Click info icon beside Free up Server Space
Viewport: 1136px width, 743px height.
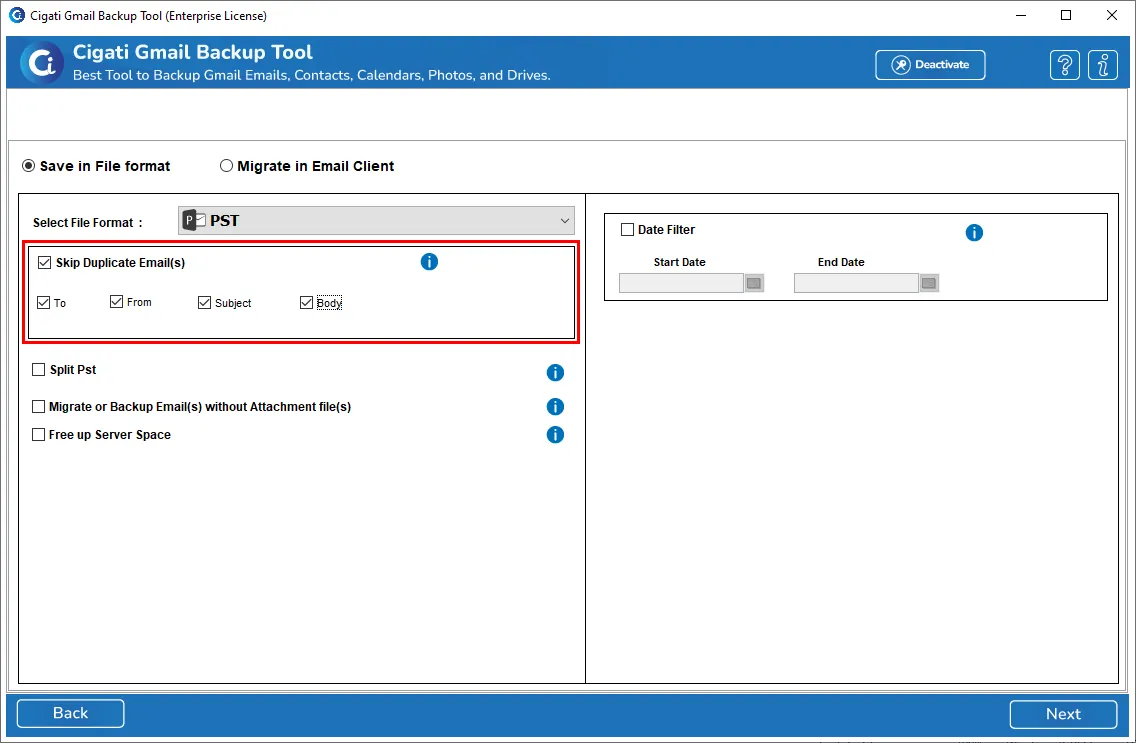click(x=555, y=435)
